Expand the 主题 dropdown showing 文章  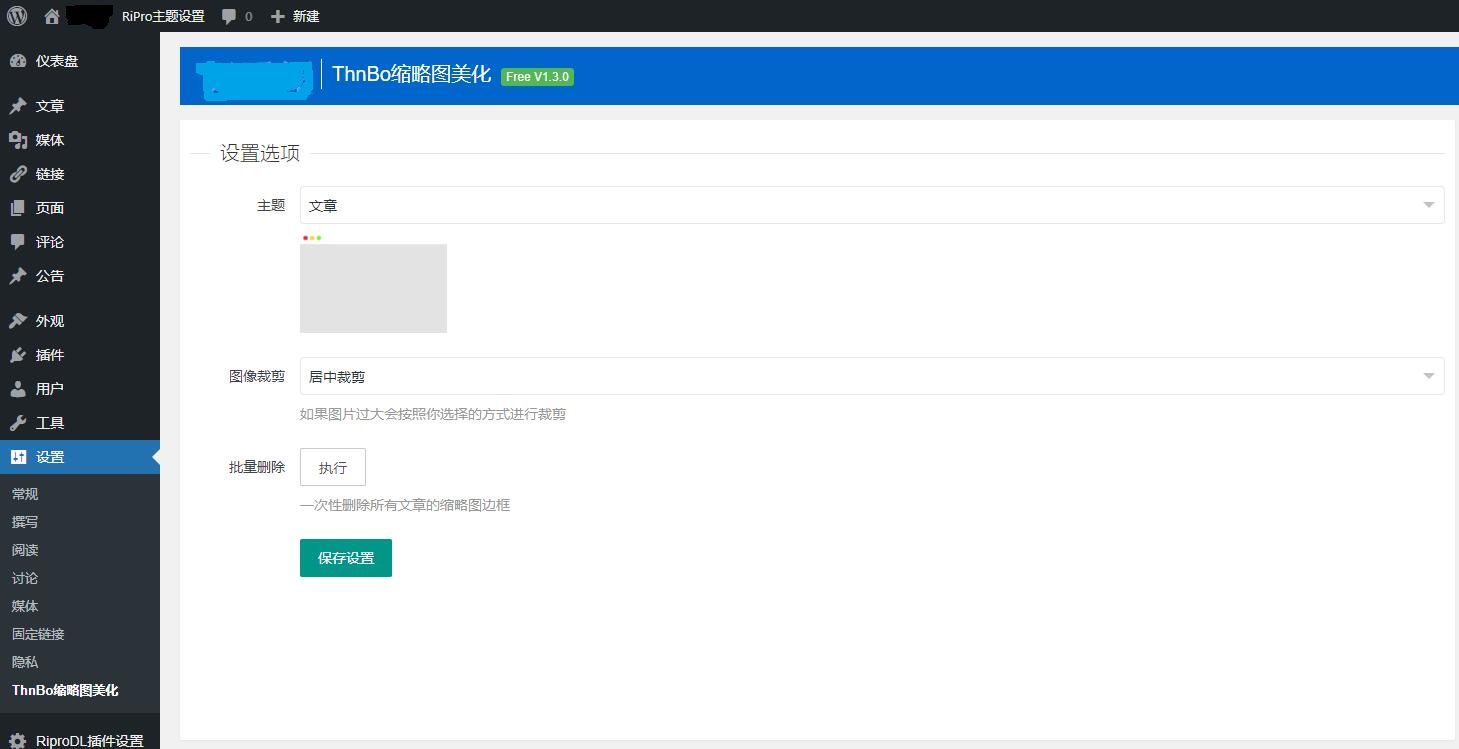coord(872,205)
